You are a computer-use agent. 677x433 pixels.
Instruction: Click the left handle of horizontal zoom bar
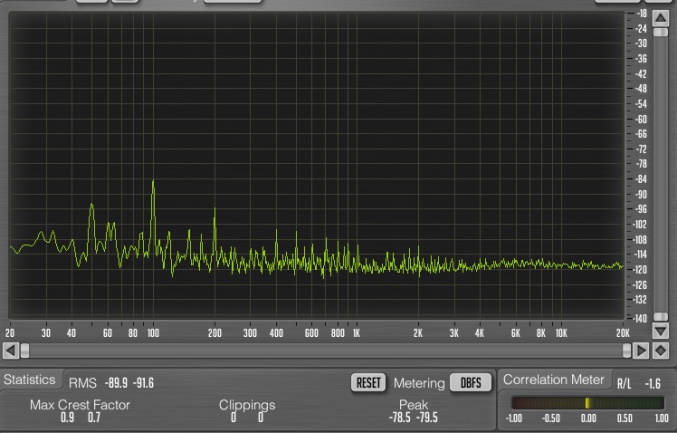[24, 351]
